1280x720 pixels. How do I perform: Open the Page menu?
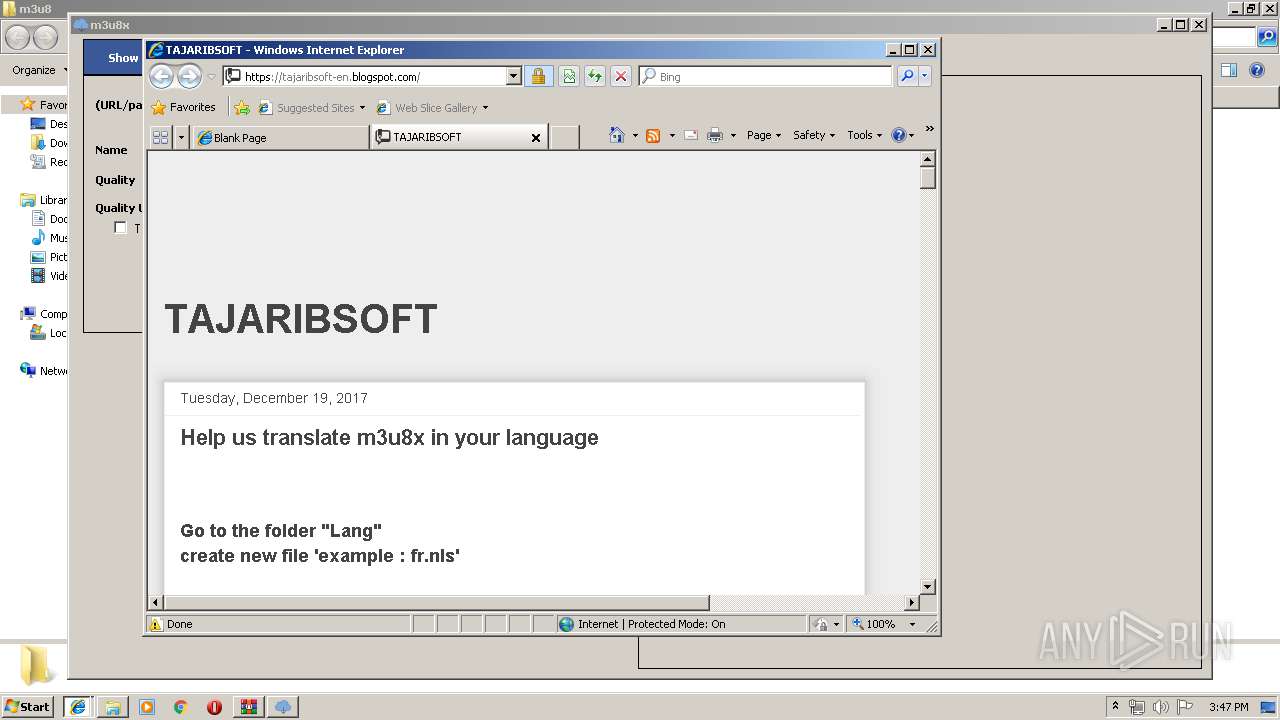pos(764,135)
